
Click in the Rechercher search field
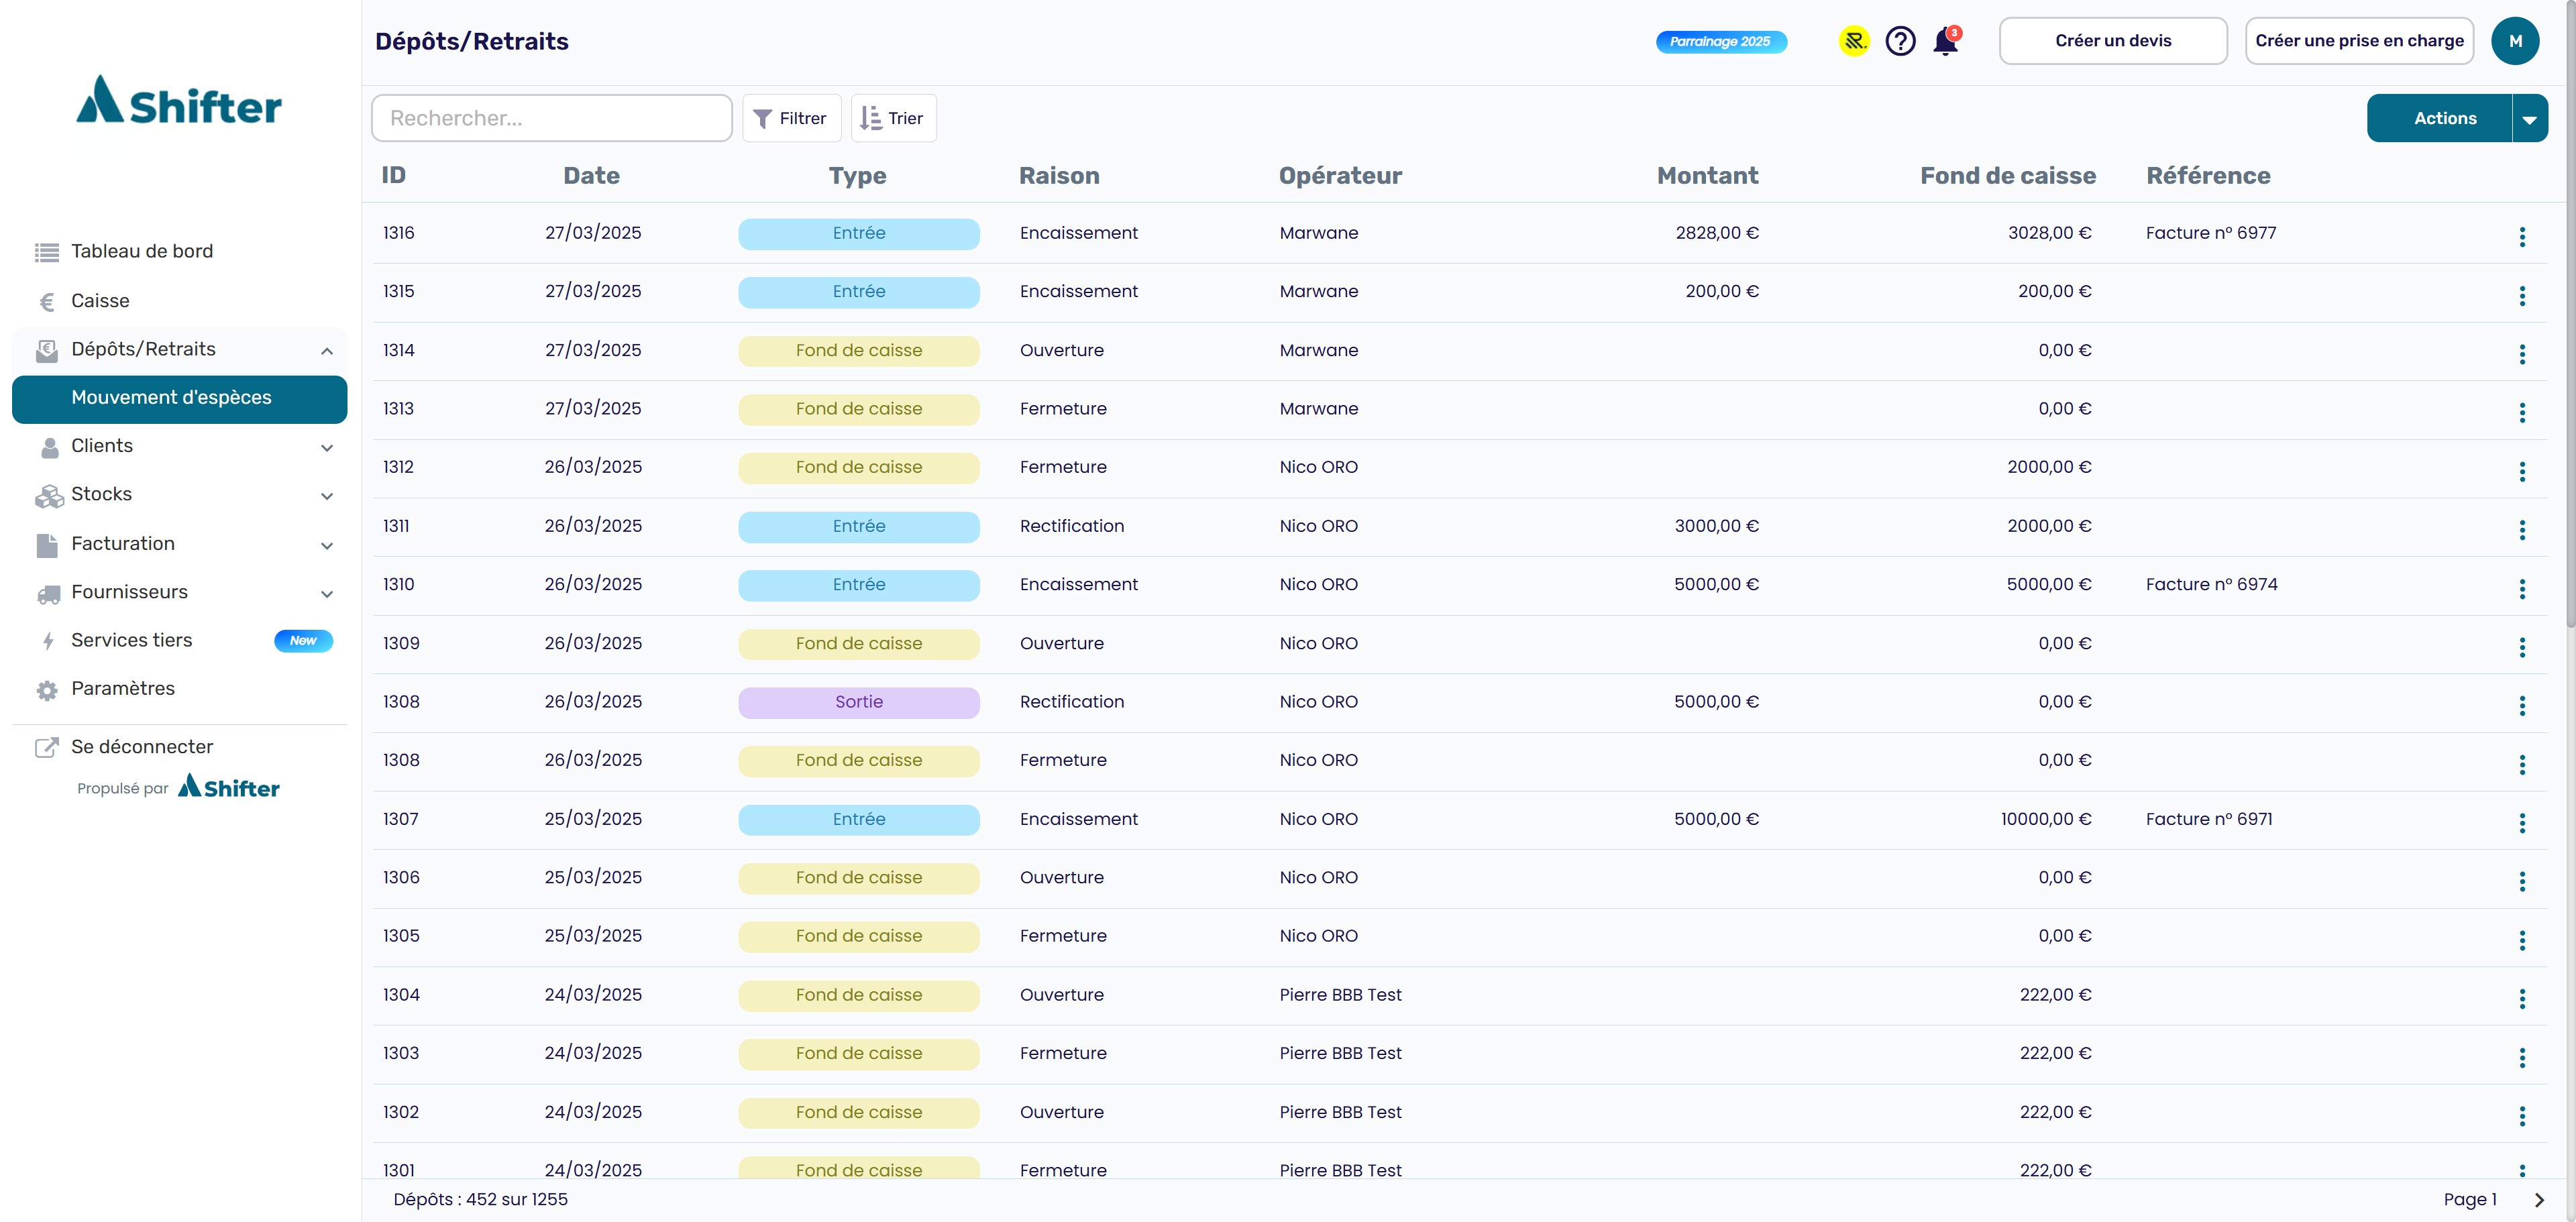(x=552, y=118)
